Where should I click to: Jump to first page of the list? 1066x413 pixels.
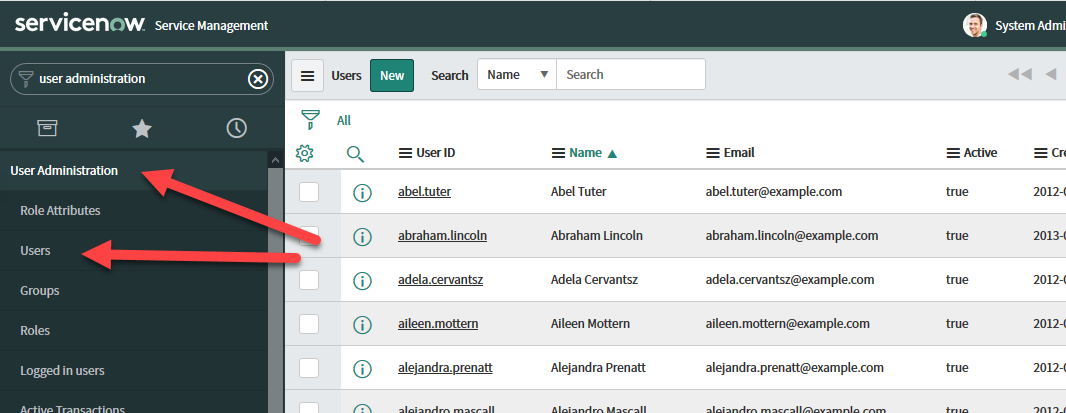click(1019, 74)
